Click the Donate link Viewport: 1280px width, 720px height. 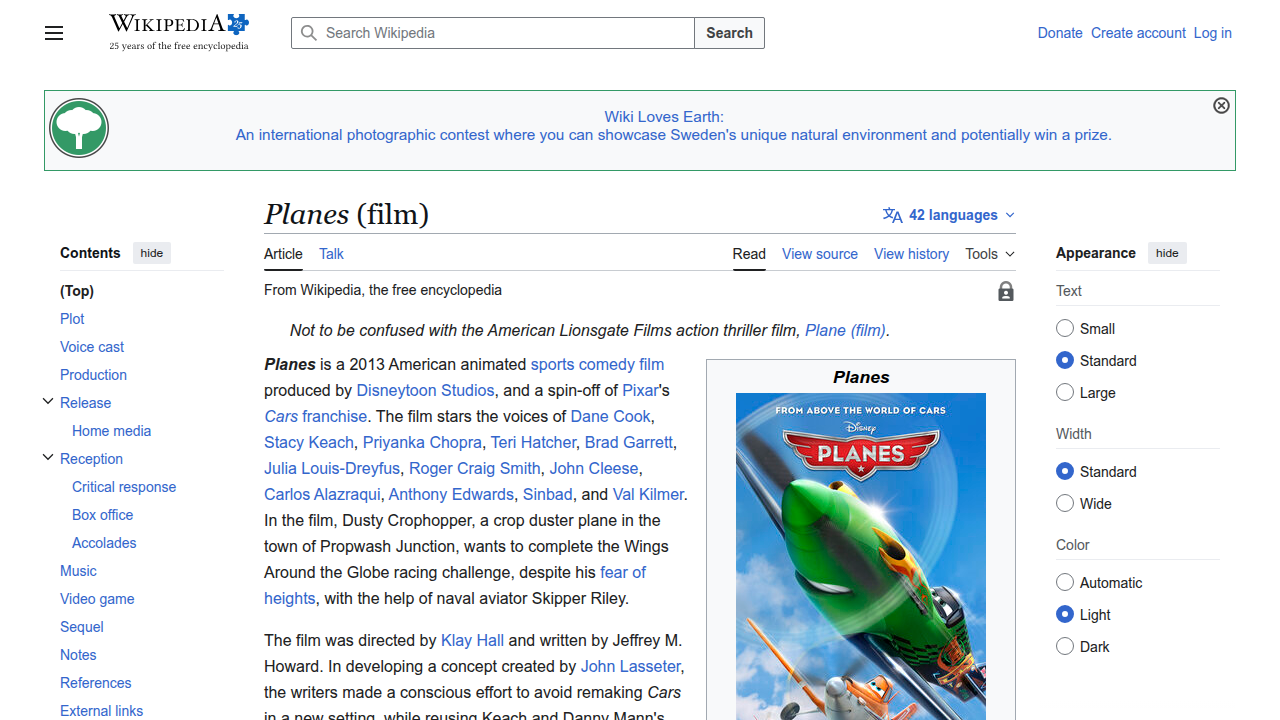click(x=1060, y=33)
